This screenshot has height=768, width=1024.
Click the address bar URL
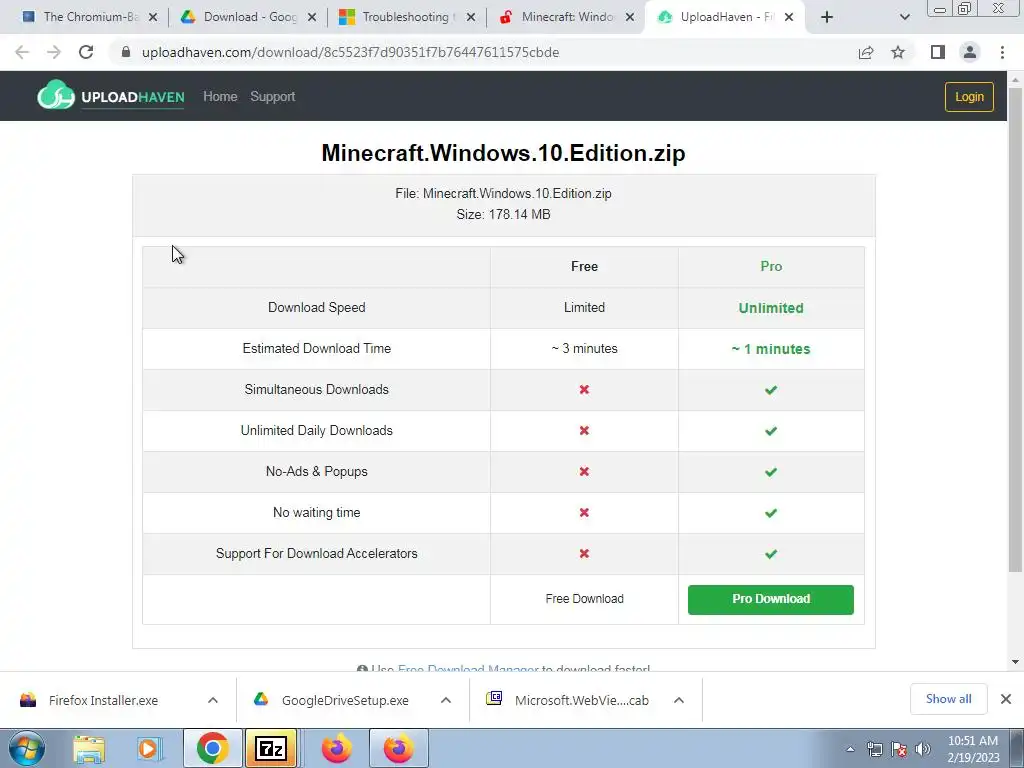pyautogui.click(x=350, y=52)
